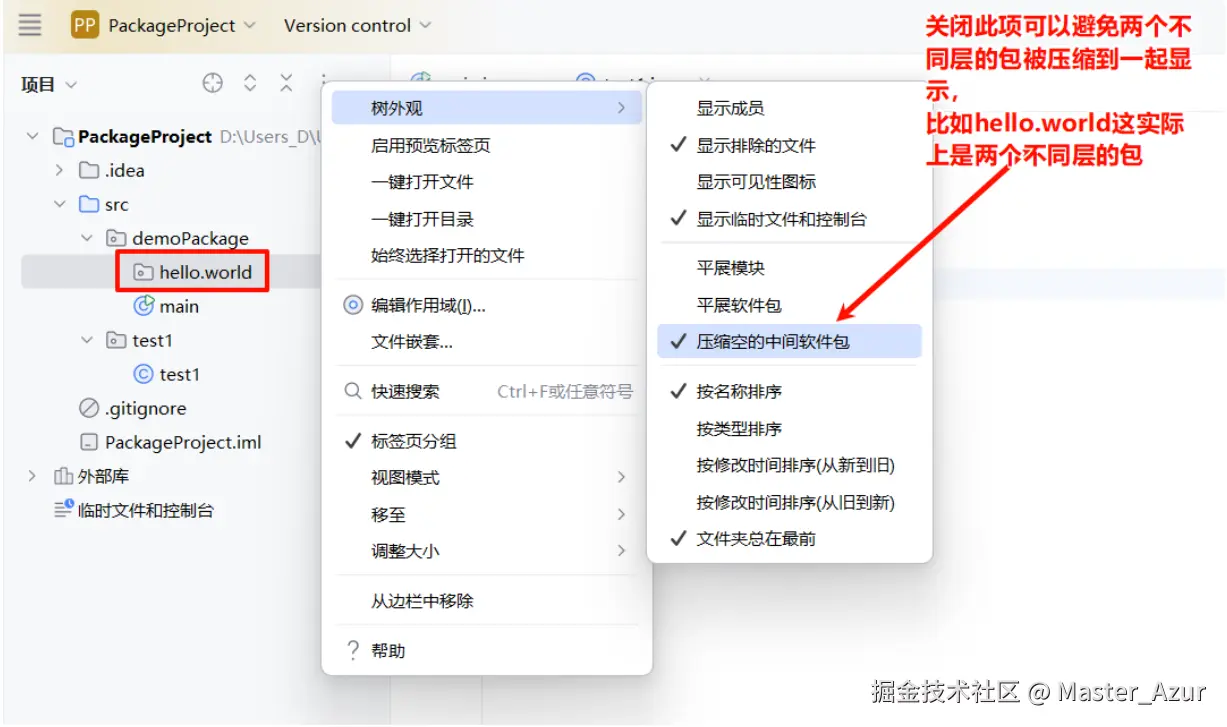Click the expand all arrows icon
This screenshot has width=1227, height=727.
[x=250, y=84]
